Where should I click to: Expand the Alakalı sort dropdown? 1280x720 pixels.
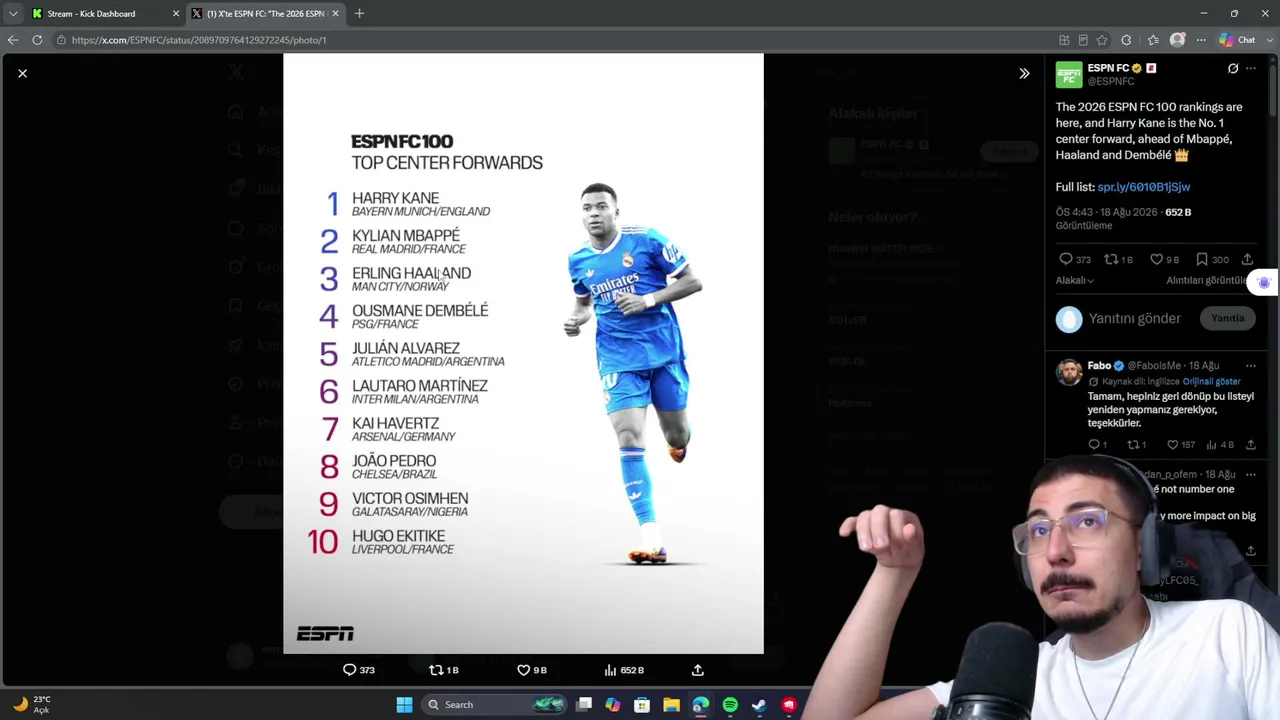(x=1075, y=281)
